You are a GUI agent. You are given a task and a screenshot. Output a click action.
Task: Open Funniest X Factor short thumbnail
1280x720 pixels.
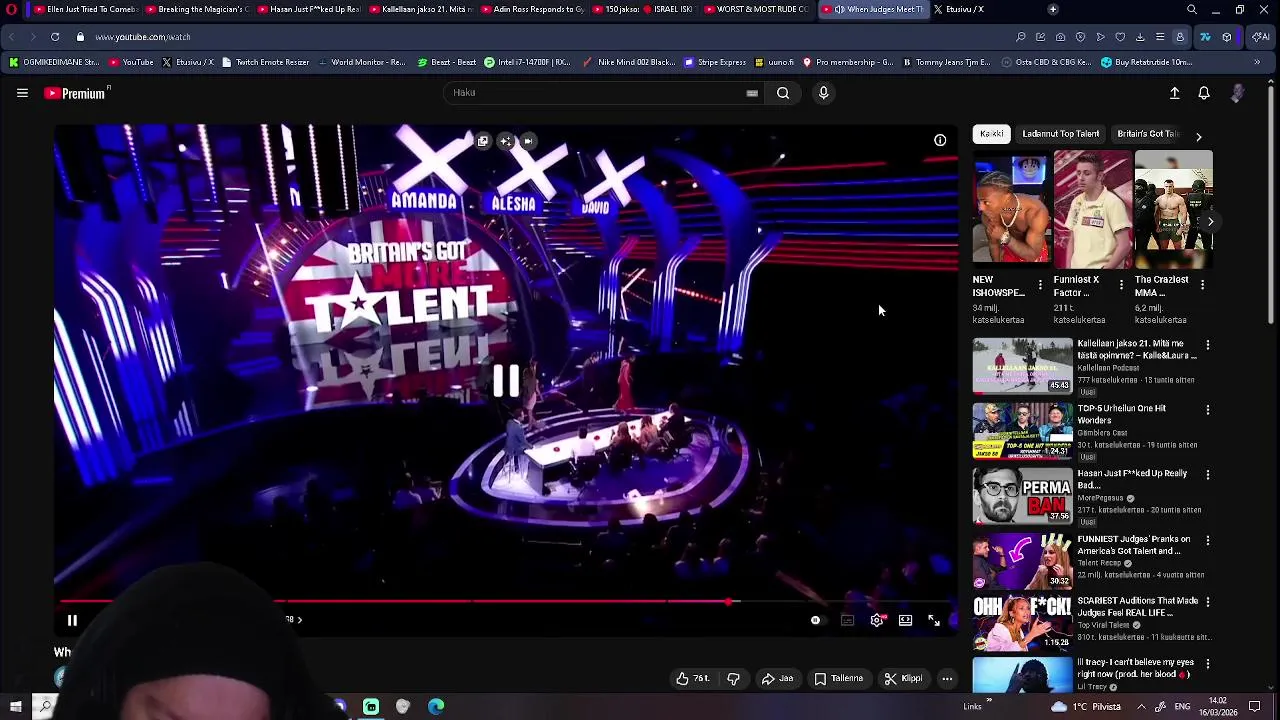coord(1093,211)
